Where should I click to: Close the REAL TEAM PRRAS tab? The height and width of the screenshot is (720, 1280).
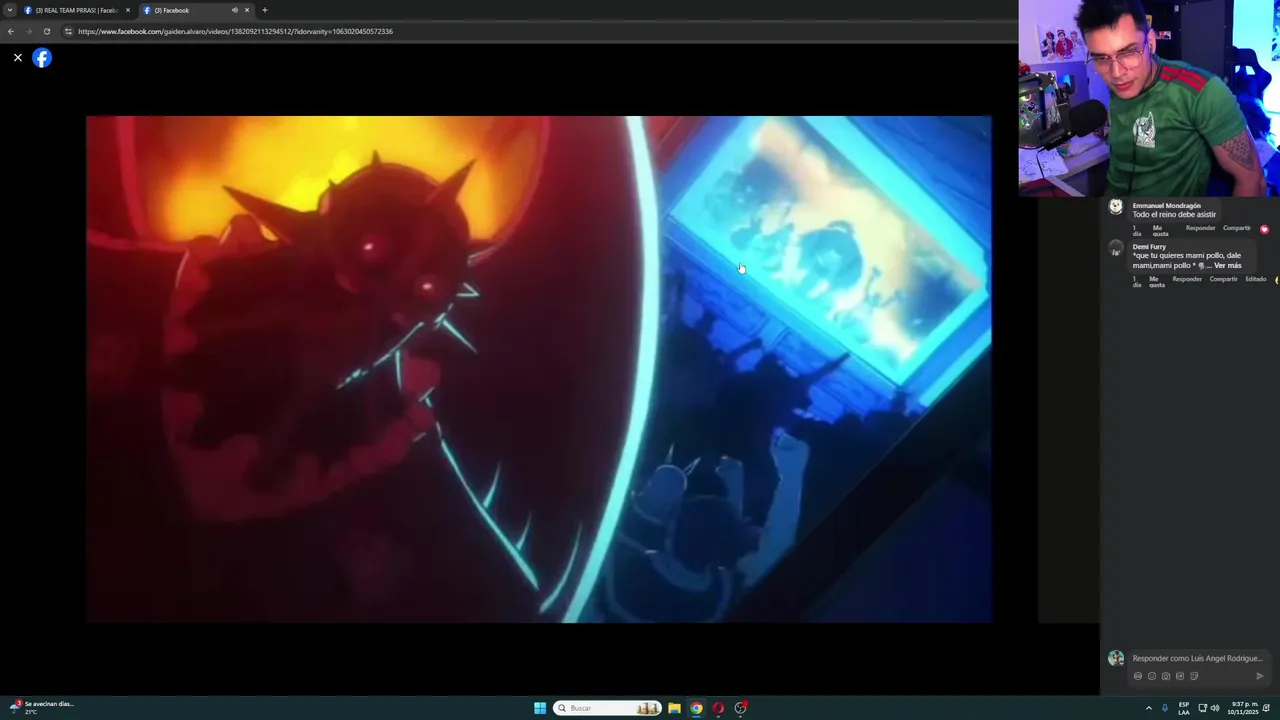128,10
